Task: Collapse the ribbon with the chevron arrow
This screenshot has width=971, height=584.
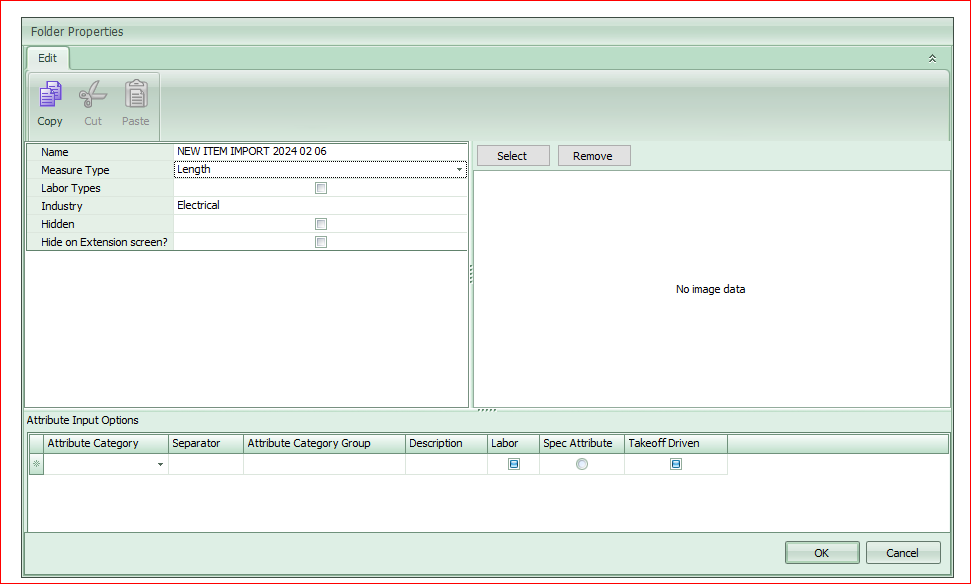Action: tap(932, 58)
